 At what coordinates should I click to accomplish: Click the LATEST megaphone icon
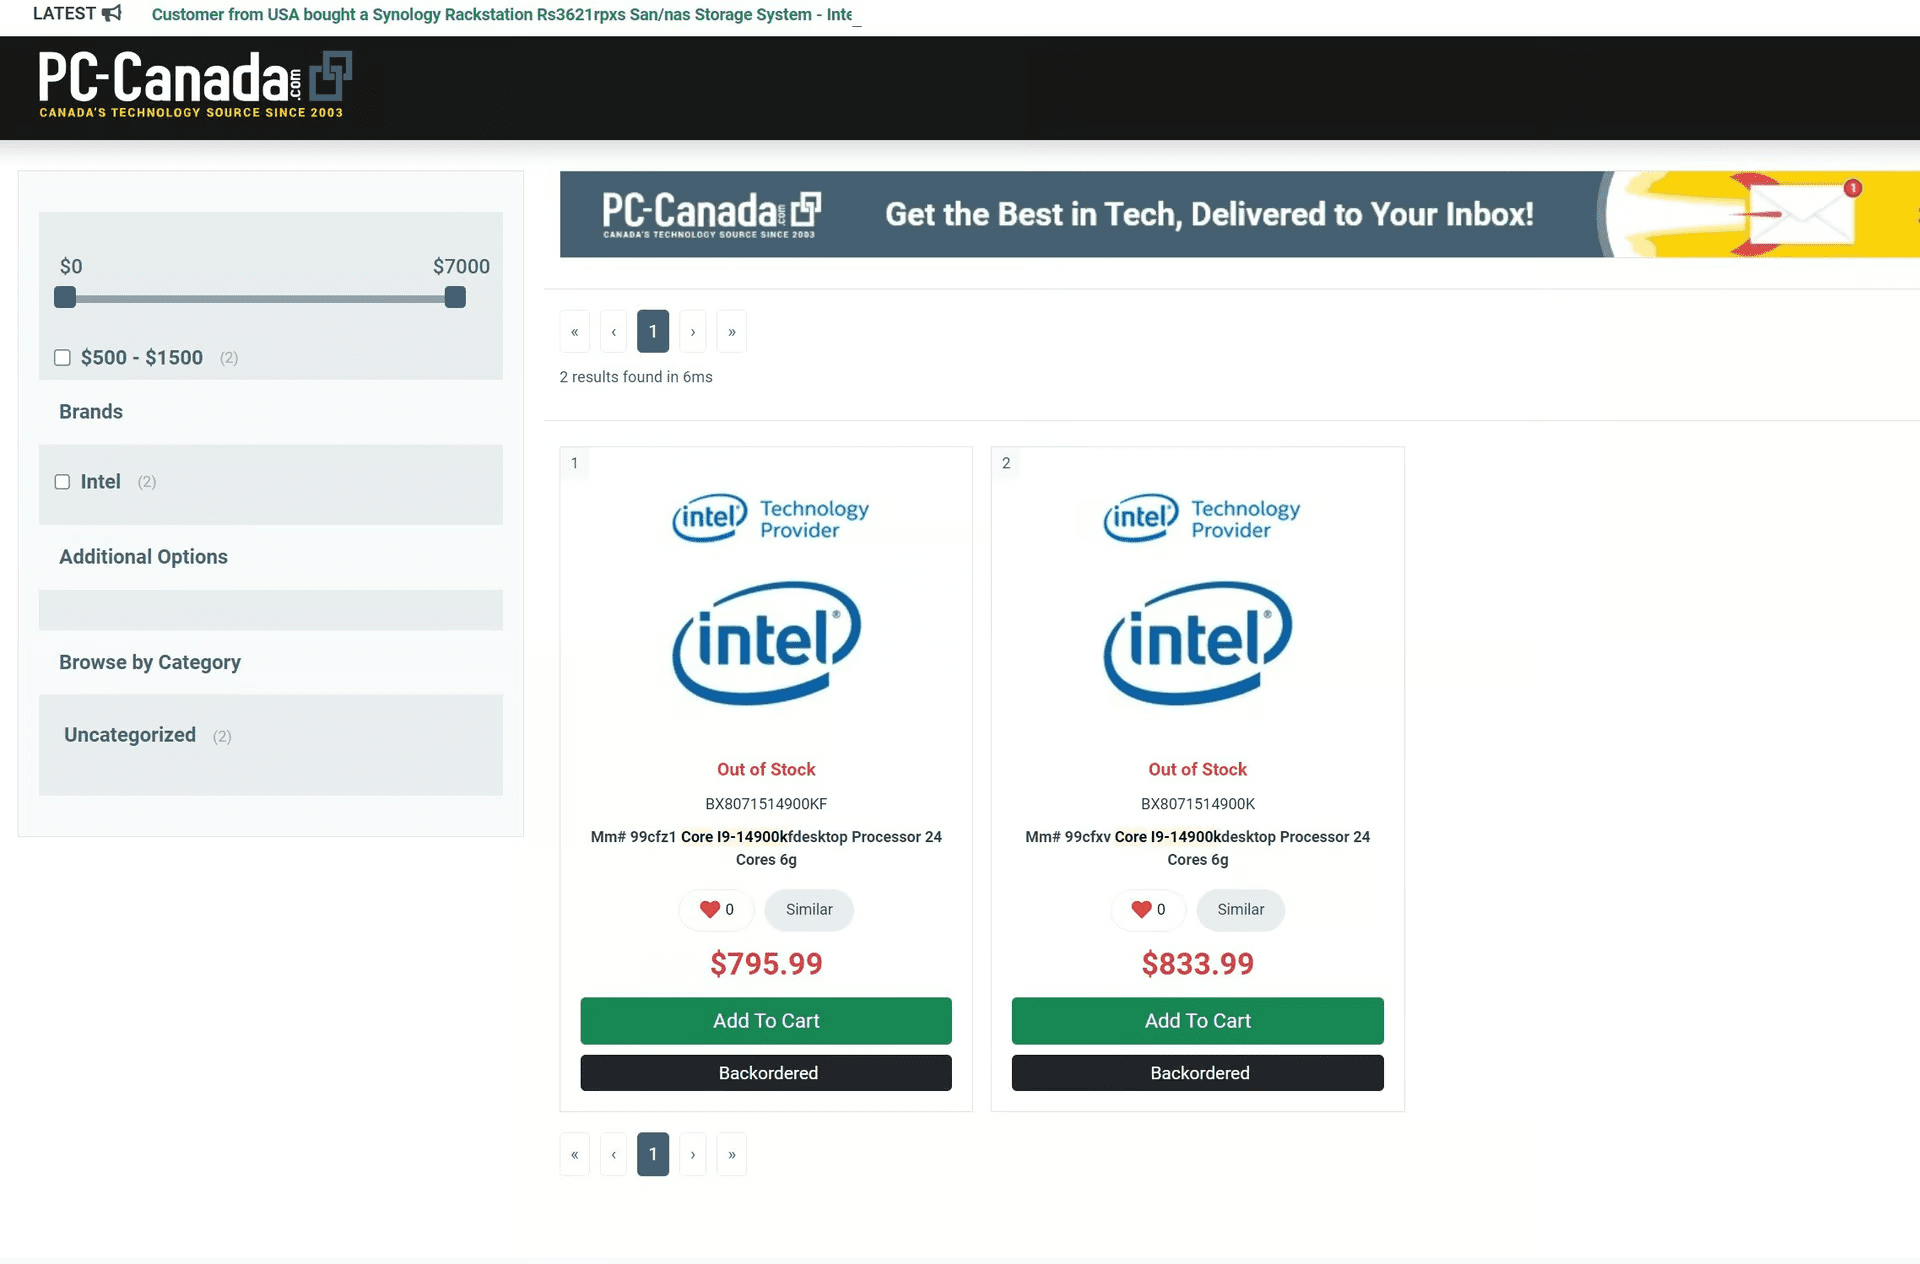point(111,13)
